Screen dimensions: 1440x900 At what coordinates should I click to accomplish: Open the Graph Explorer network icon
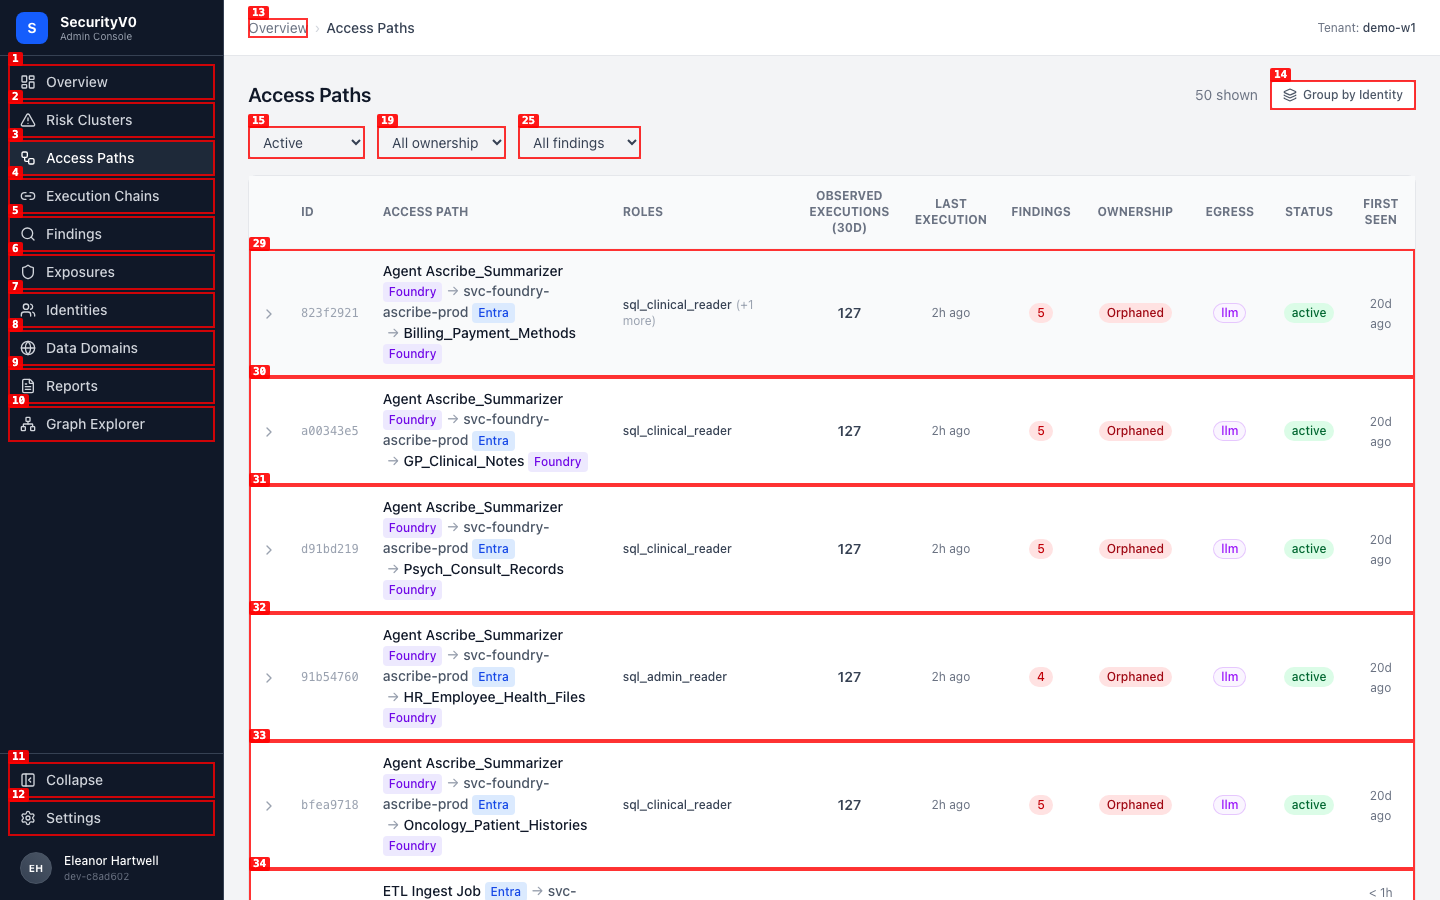pyautogui.click(x=28, y=424)
